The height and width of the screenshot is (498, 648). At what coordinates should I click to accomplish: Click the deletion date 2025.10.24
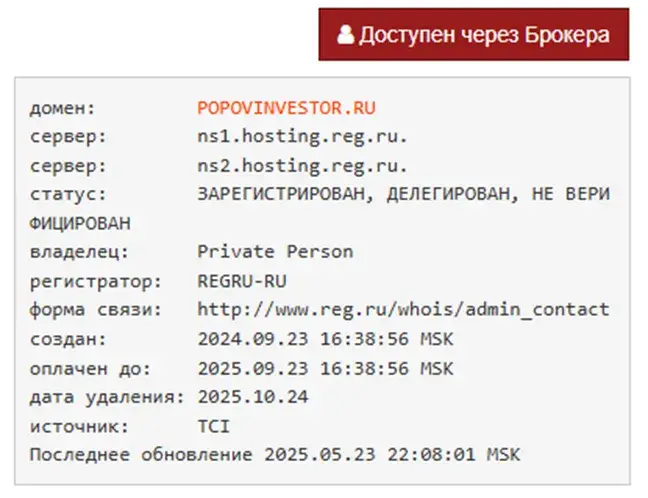[x=253, y=397]
